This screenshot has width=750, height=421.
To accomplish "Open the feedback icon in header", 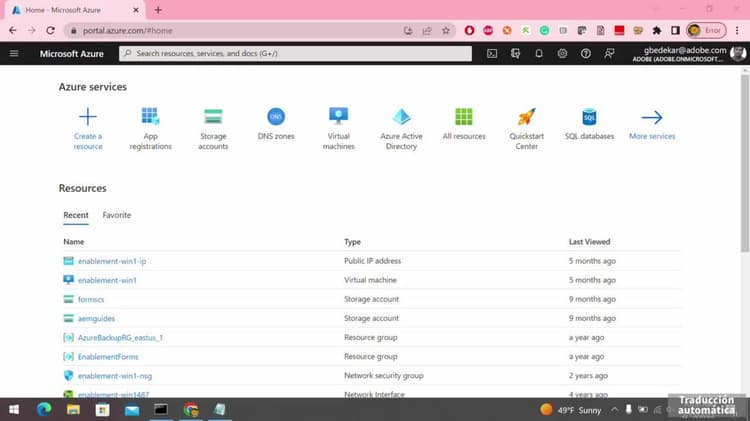I will [x=609, y=54].
